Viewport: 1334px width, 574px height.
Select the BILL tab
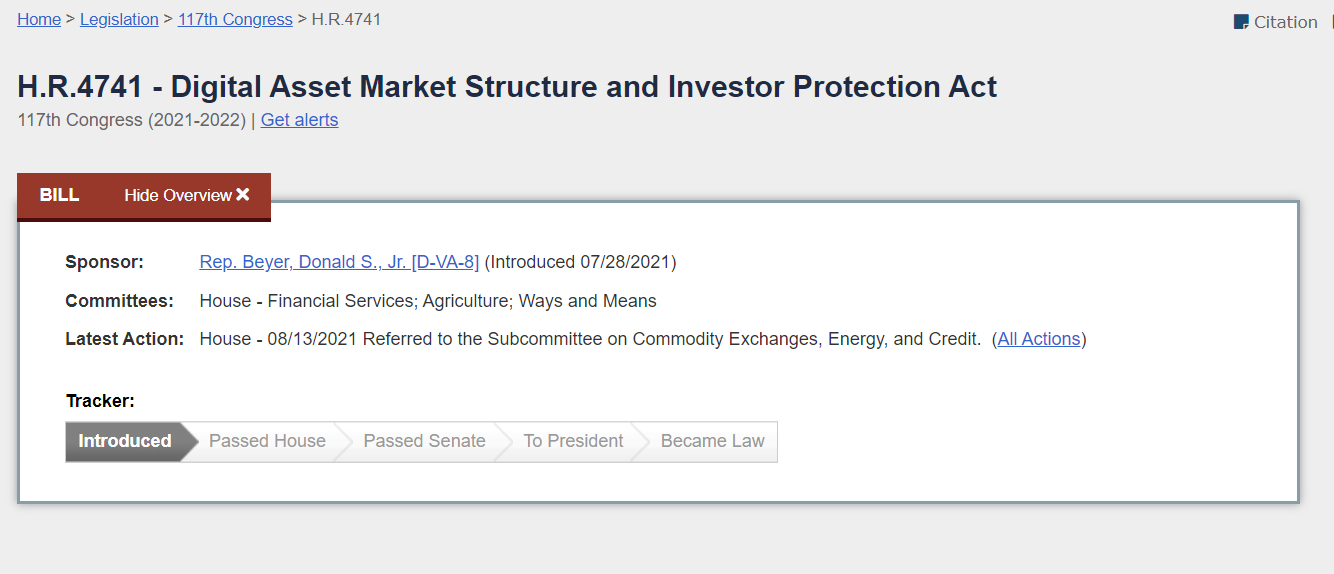pyautogui.click(x=59, y=195)
